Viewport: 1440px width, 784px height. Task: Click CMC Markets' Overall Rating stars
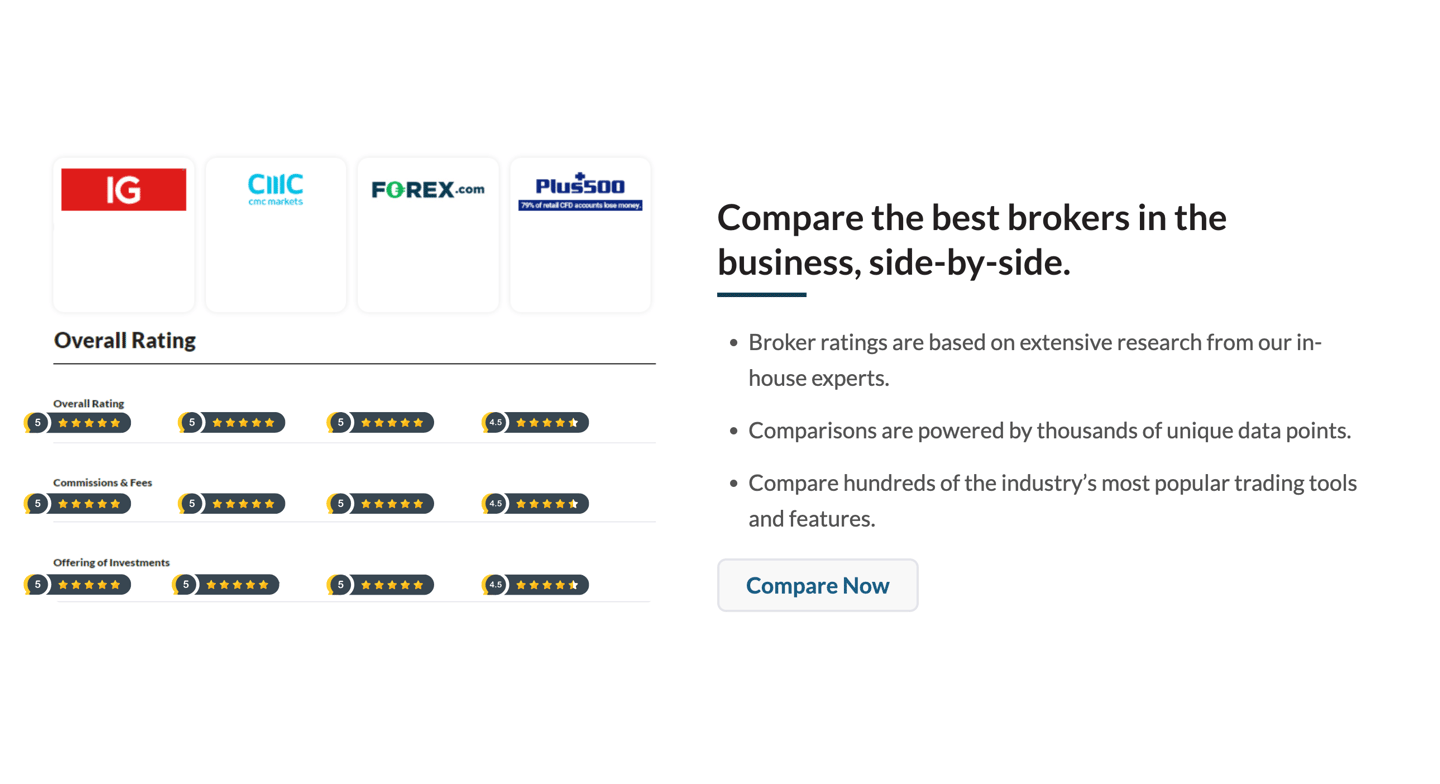point(232,423)
